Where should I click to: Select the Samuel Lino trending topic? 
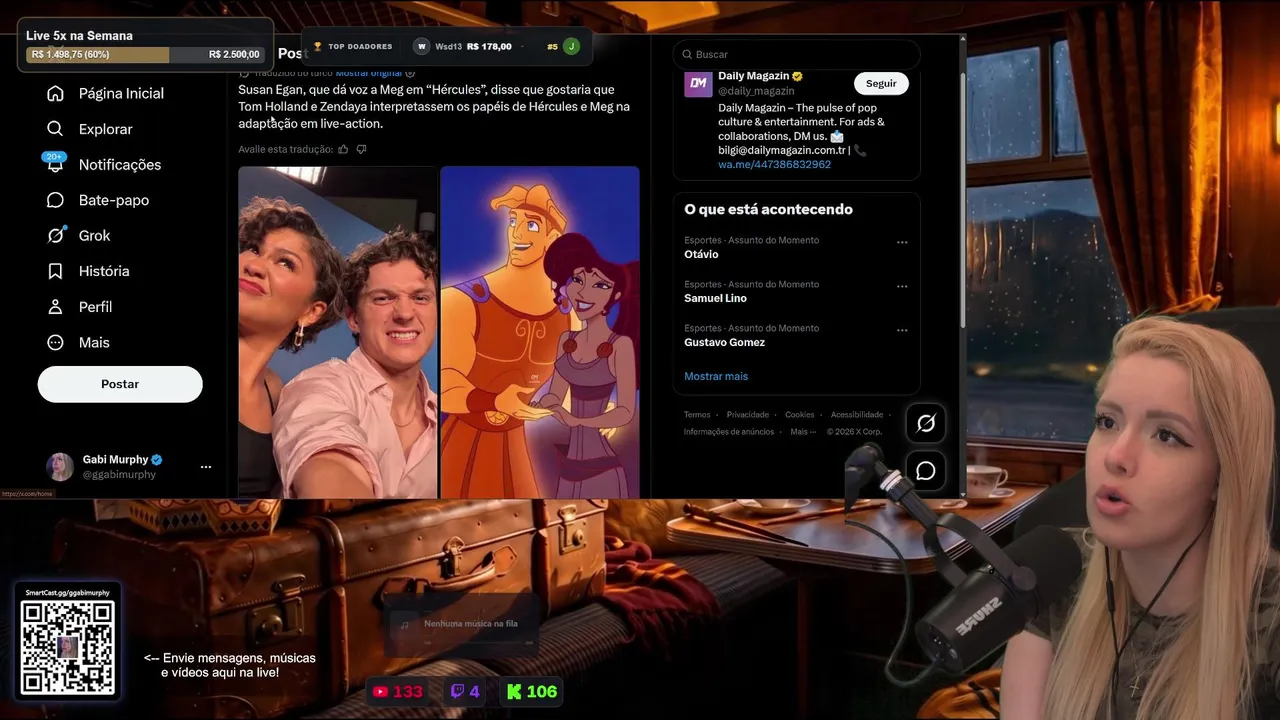(715, 298)
